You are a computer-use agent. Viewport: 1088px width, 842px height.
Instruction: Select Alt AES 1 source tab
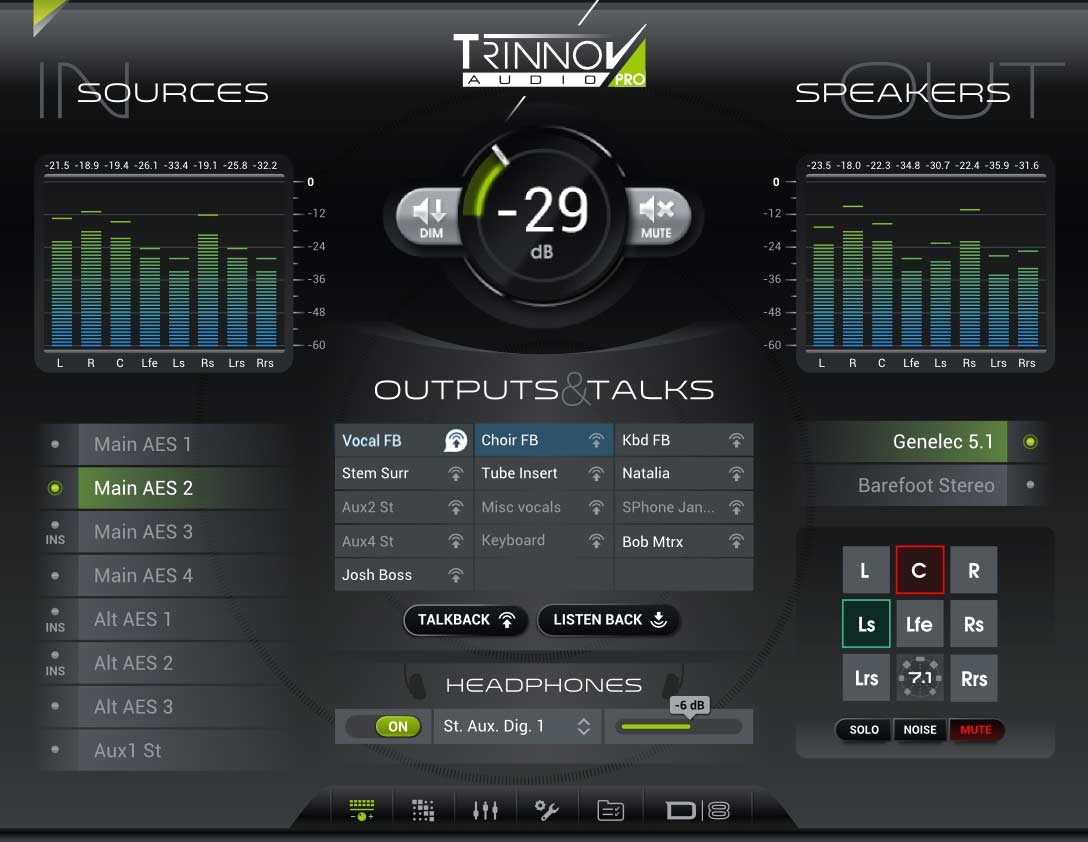(x=183, y=619)
